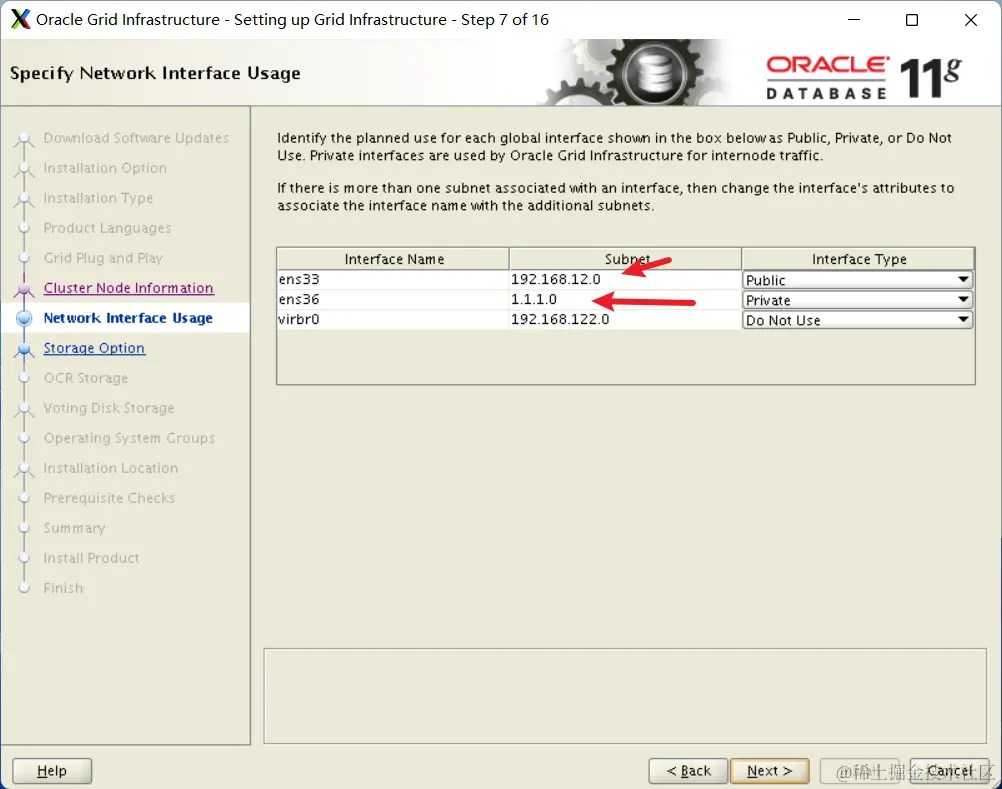Click the Summary step

[74, 528]
